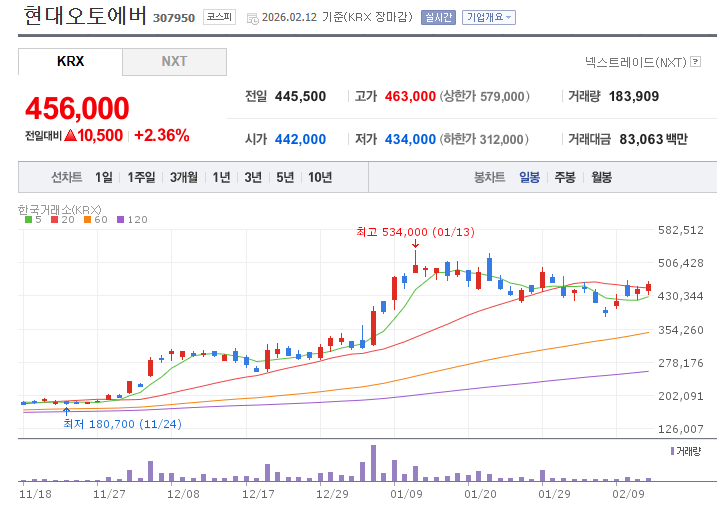Click the 한국거래소(KRX) chart caption
This screenshot has height=521, width=717.
coord(59,209)
